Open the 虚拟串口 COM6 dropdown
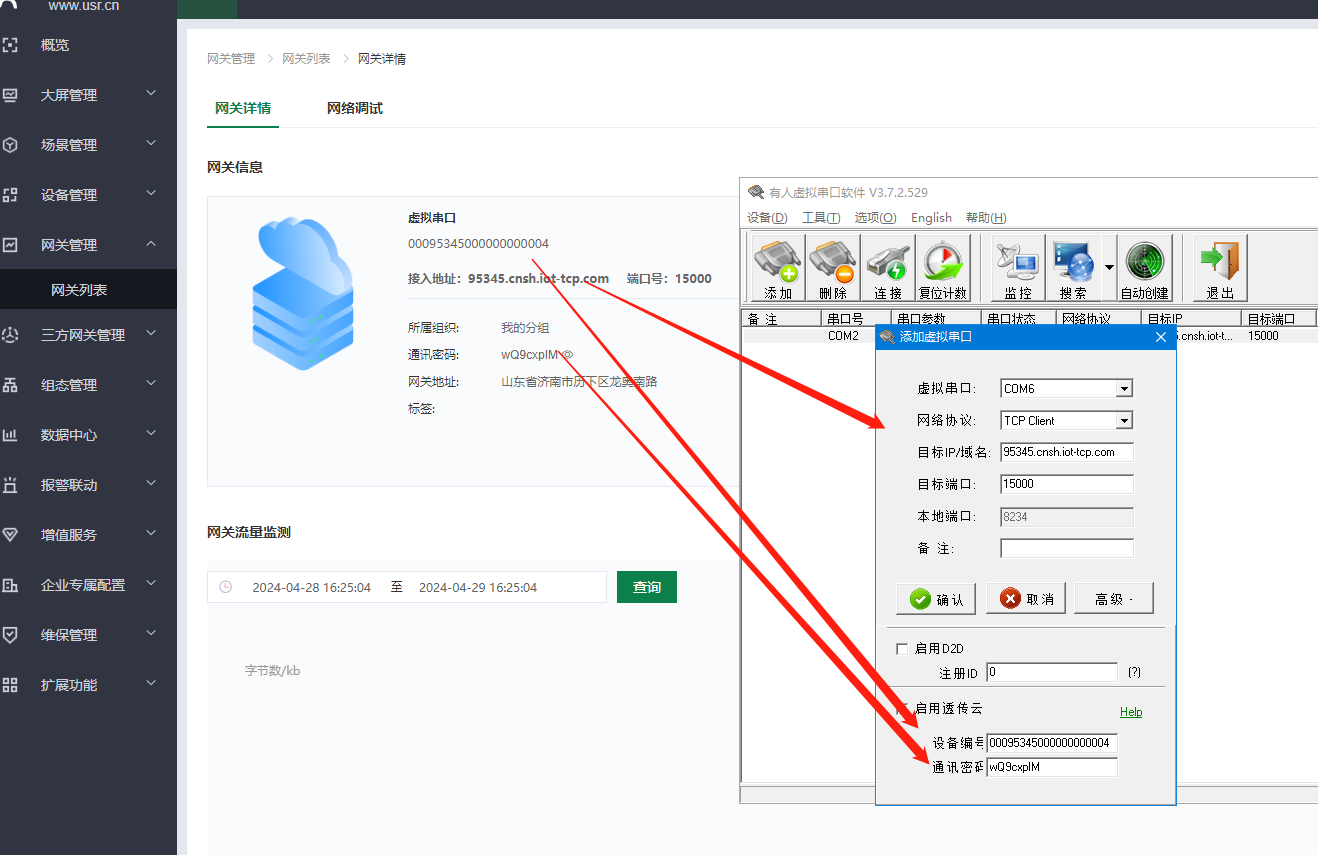 pos(1124,389)
